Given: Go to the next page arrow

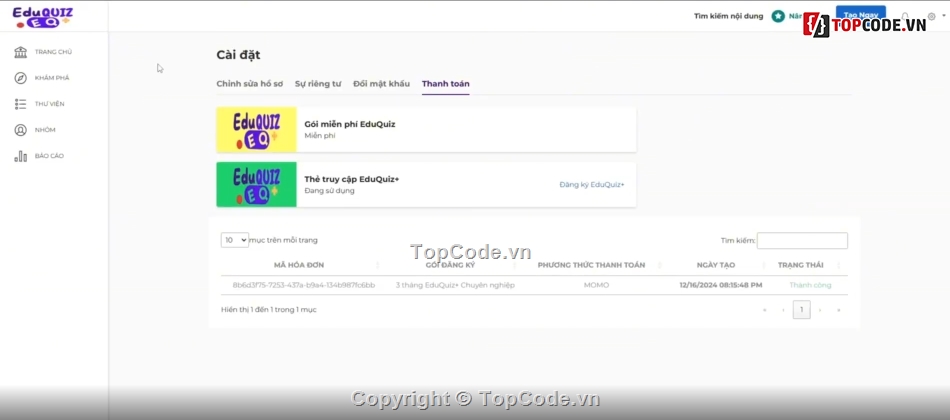Looking at the screenshot, I should [x=820, y=310].
